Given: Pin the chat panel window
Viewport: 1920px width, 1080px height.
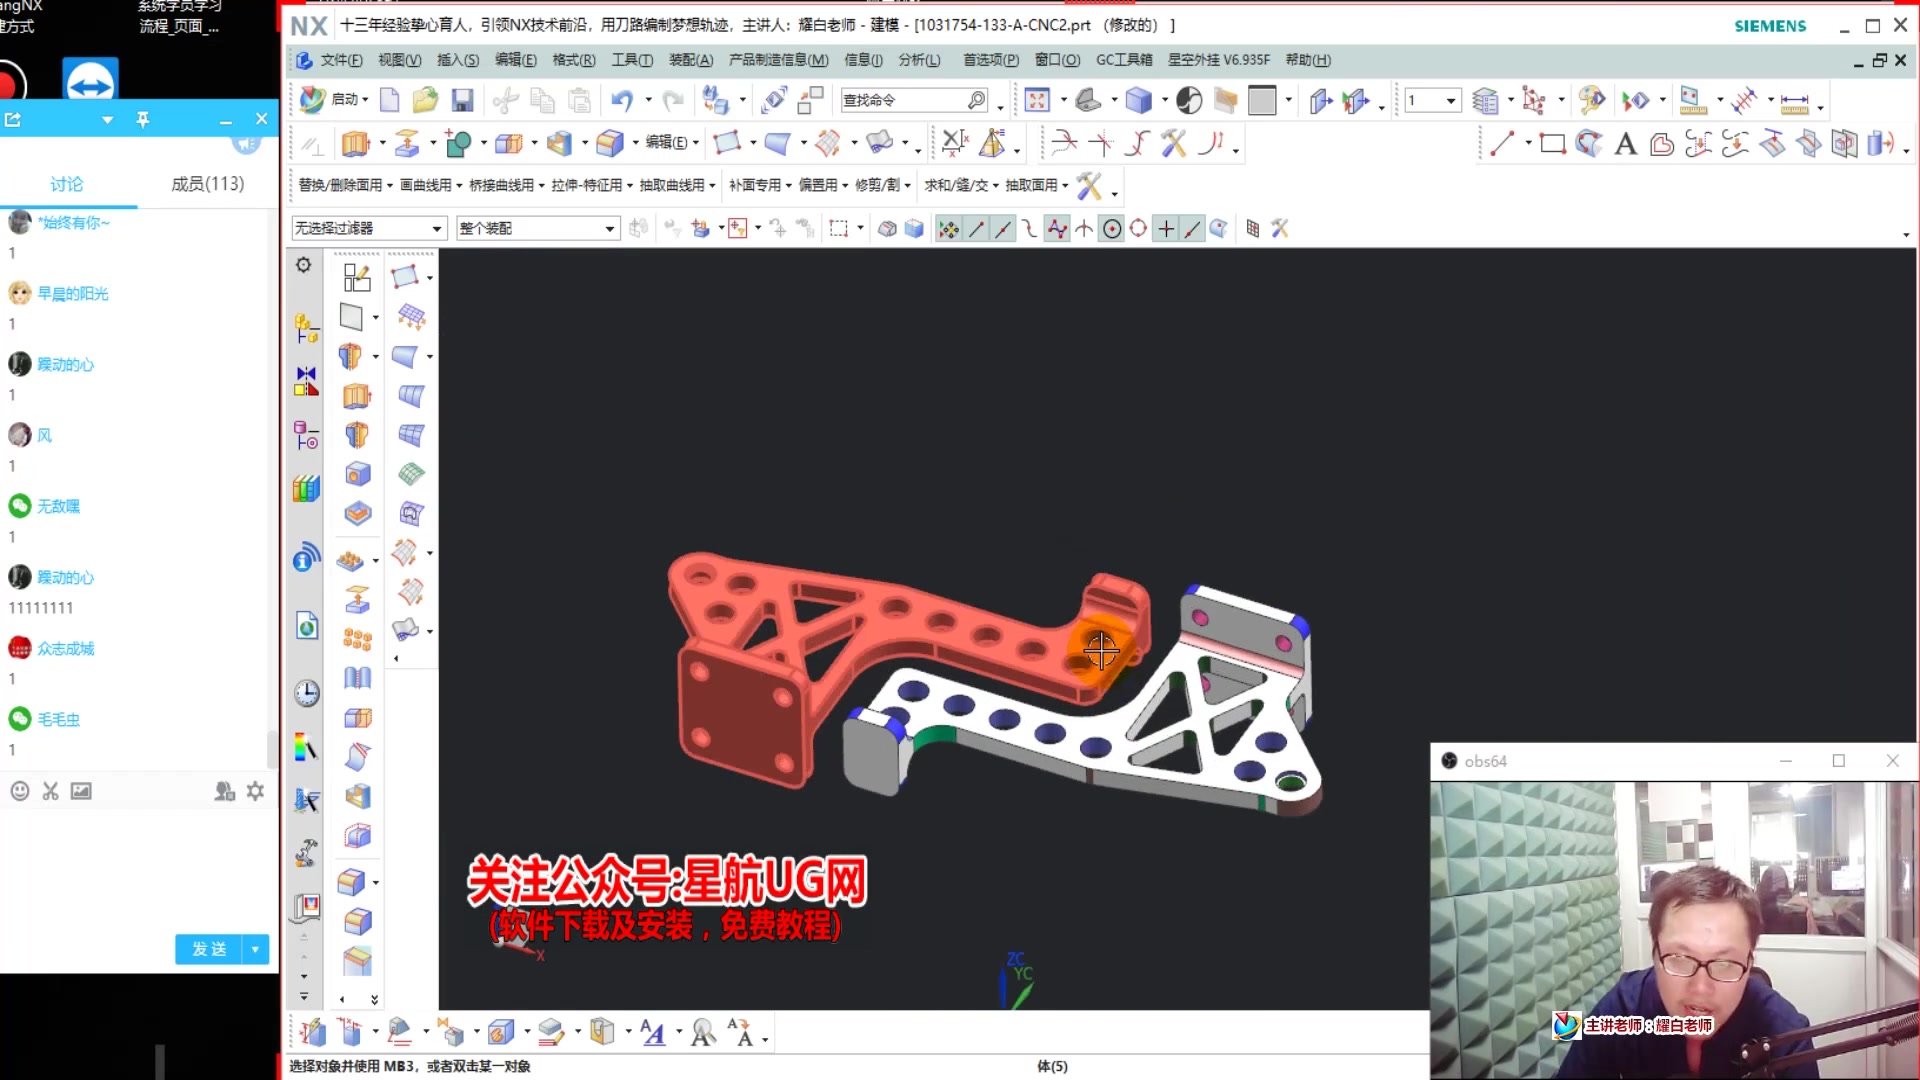Looking at the screenshot, I should (143, 118).
